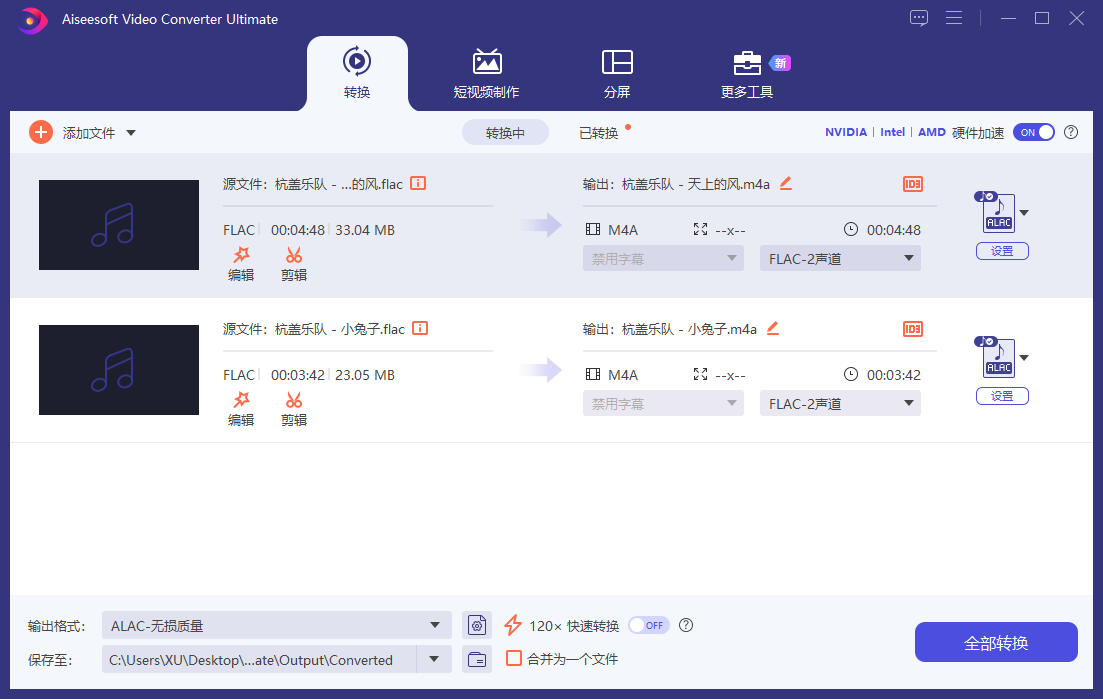
Task: Open 设置 settings for 小兔子 output
Action: (x=1002, y=395)
